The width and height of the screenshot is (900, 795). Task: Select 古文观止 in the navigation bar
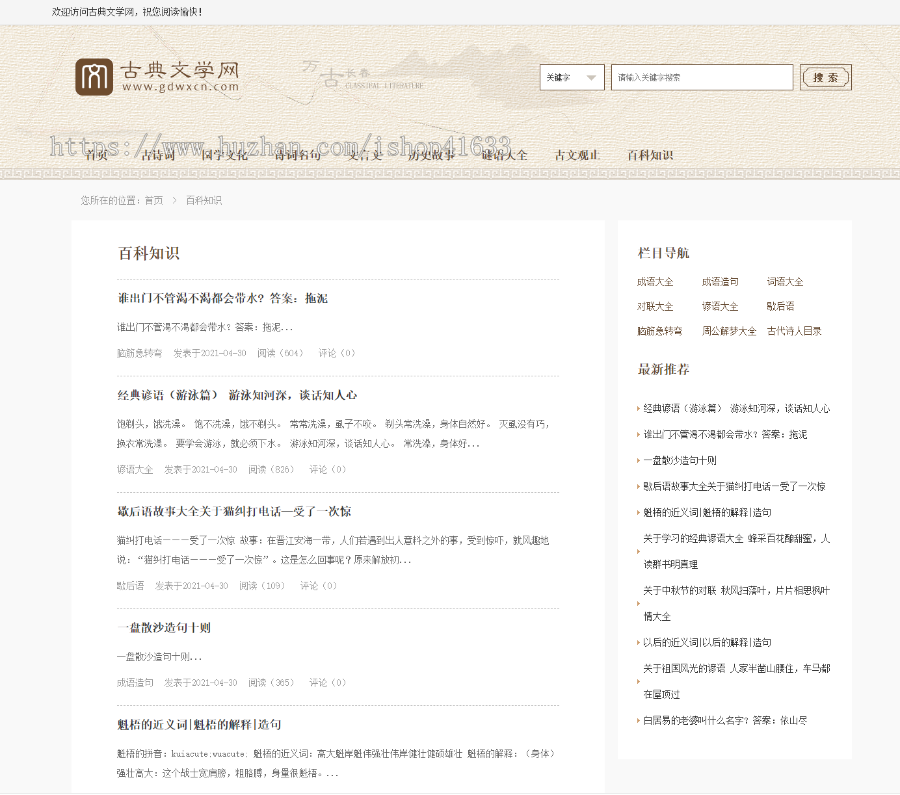pos(577,155)
